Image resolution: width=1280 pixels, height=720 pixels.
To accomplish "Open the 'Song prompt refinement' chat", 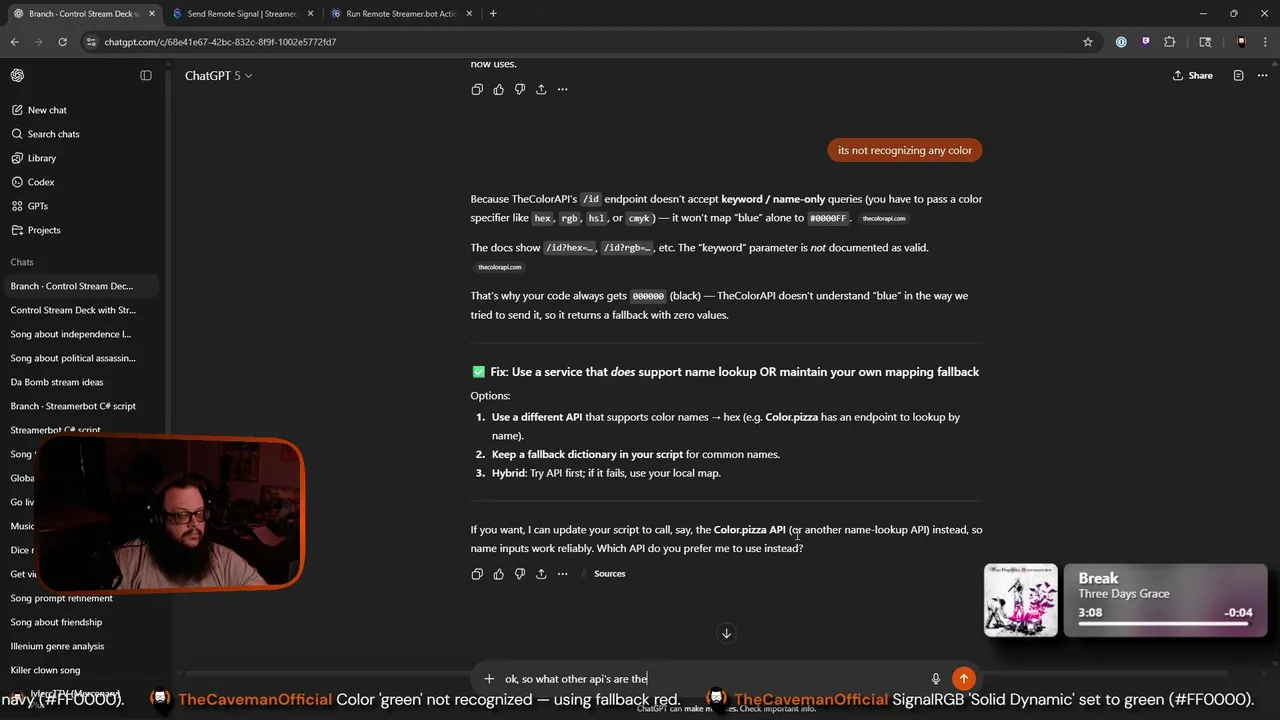I will click(82, 598).
